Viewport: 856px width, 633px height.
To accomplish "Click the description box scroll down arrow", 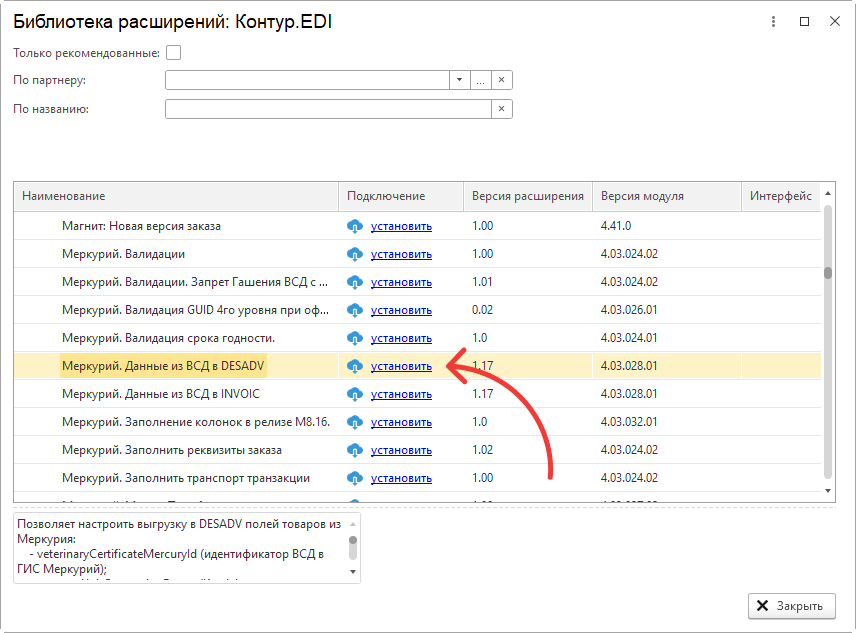I will [x=353, y=572].
